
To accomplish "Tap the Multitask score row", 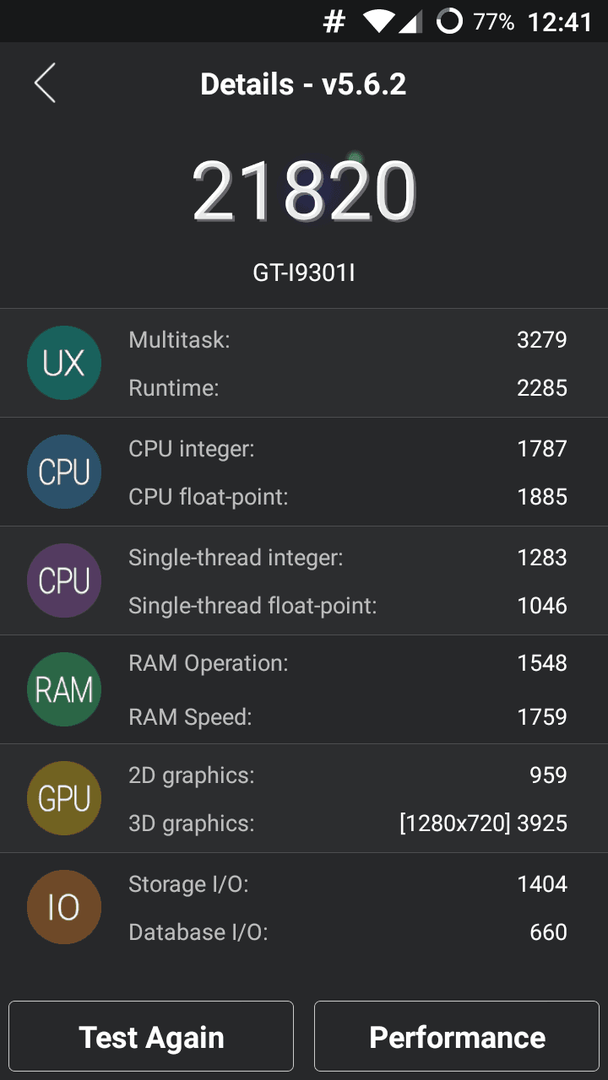I will (348, 340).
